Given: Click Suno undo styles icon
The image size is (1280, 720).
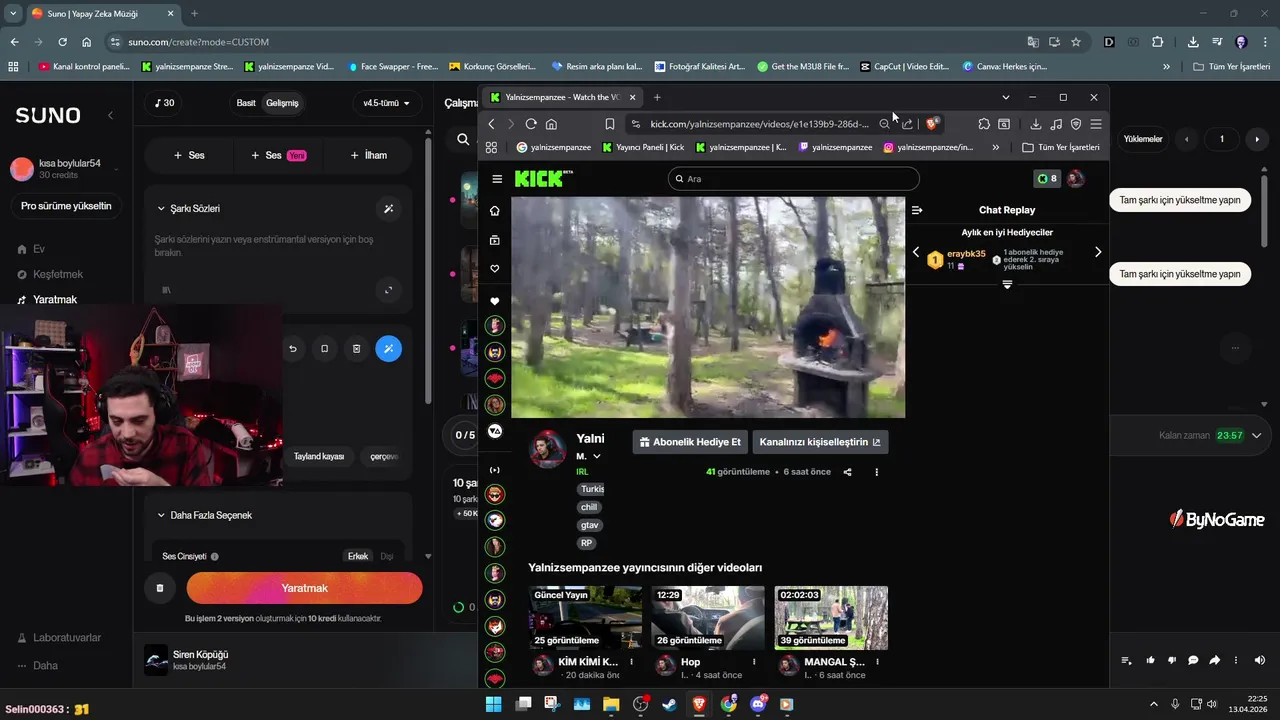Looking at the screenshot, I should (x=293, y=349).
